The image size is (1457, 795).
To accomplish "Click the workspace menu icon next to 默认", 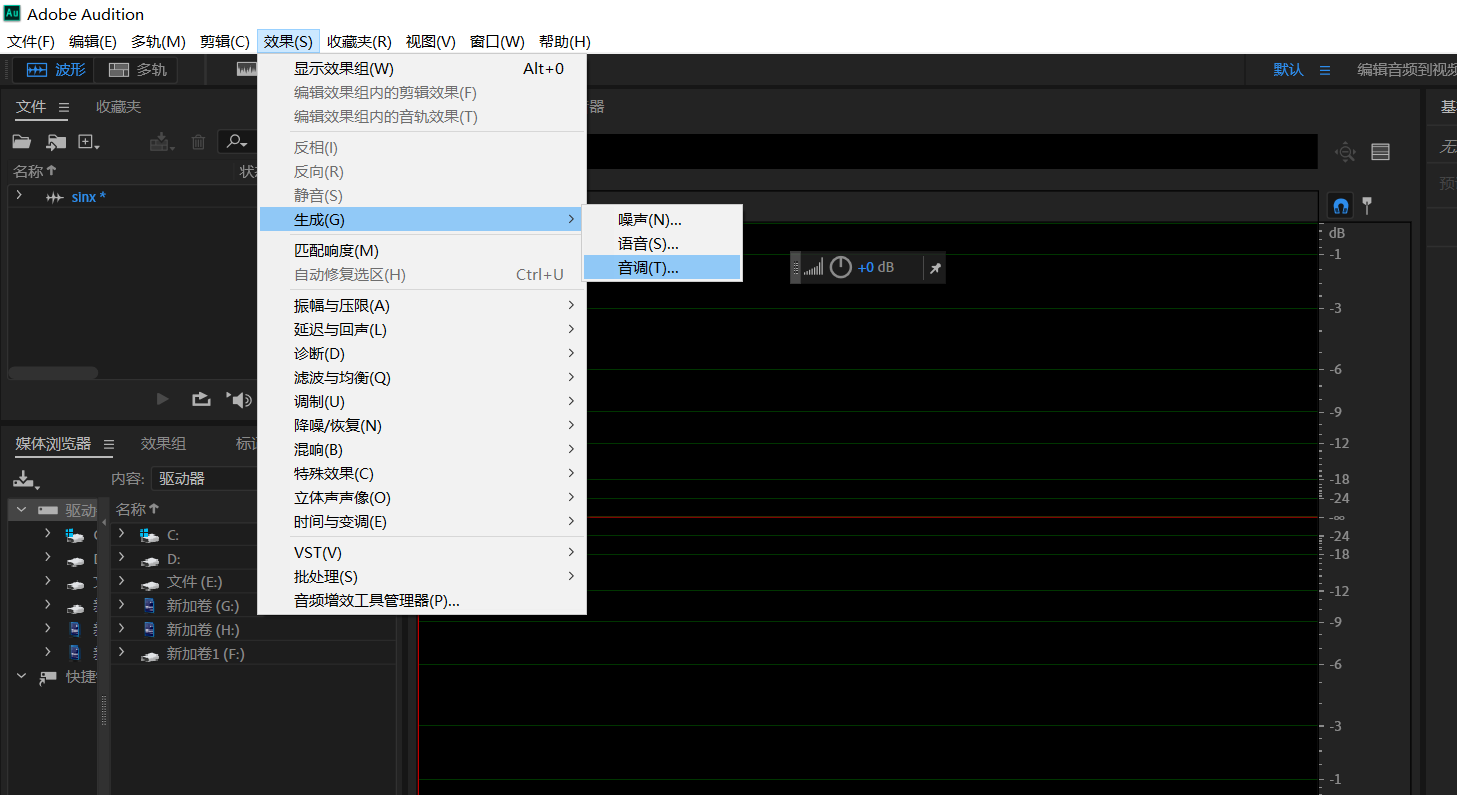I will (1325, 70).
